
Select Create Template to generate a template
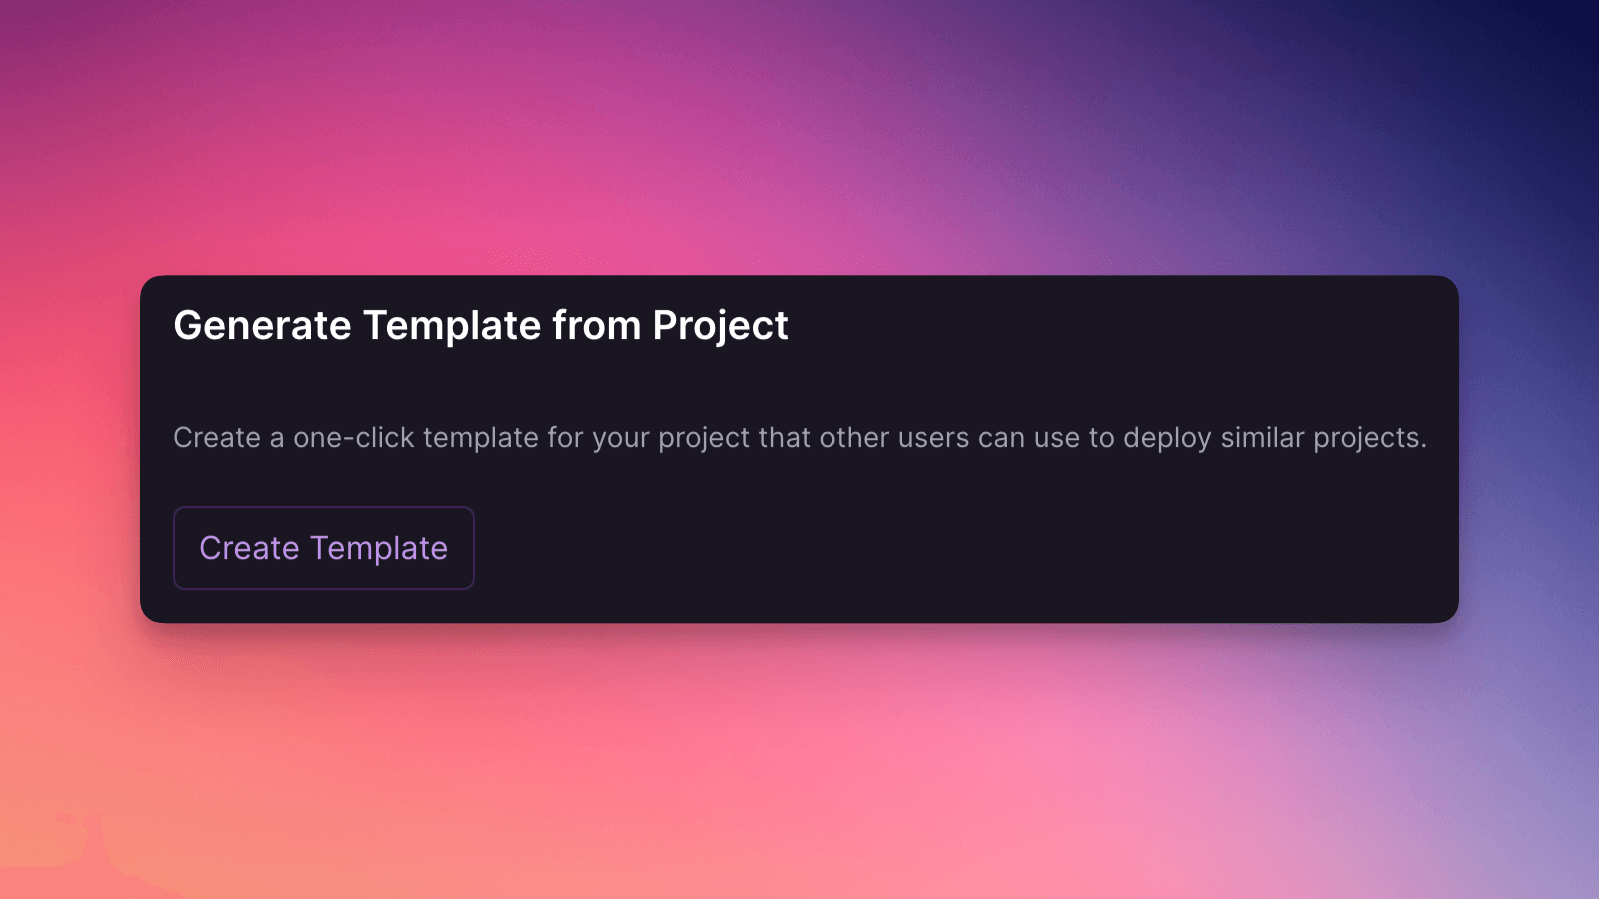click(323, 547)
